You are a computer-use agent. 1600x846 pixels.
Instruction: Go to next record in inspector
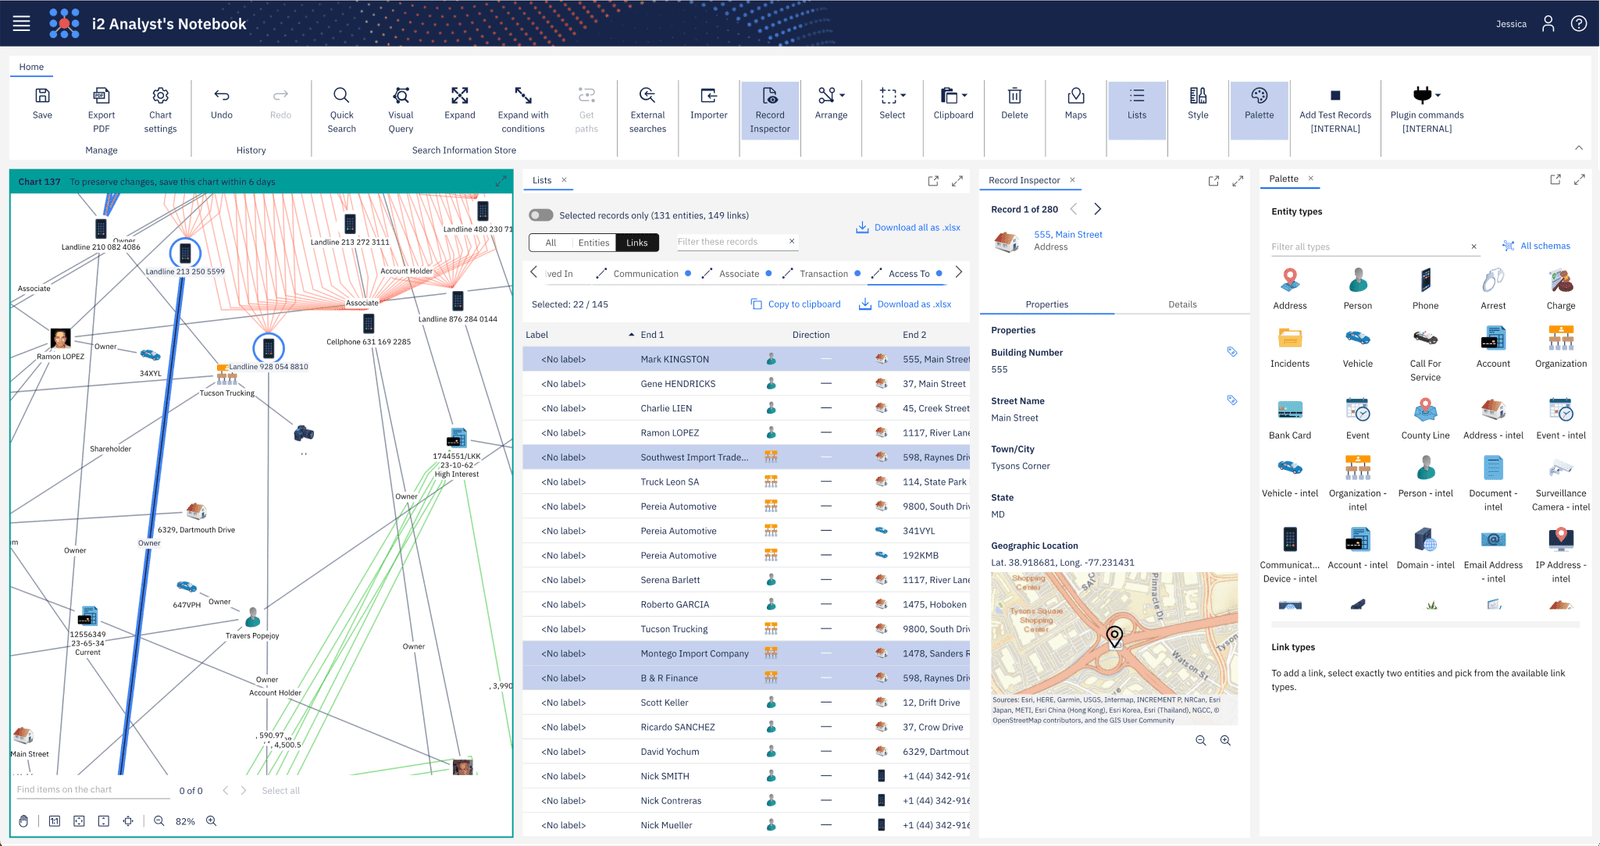click(x=1097, y=209)
